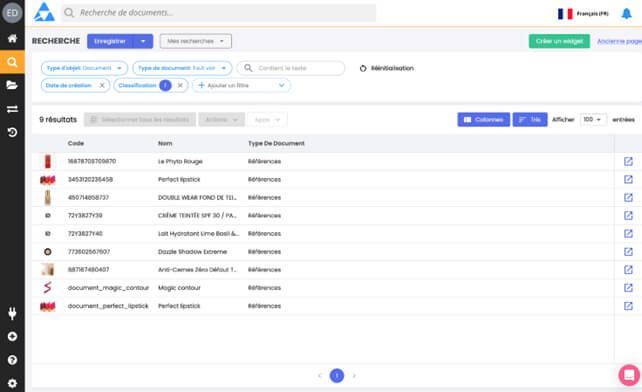Click the Magic contour thumbnail
Image resolution: width=642 pixels, height=392 pixels.
(x=47, y=288)
